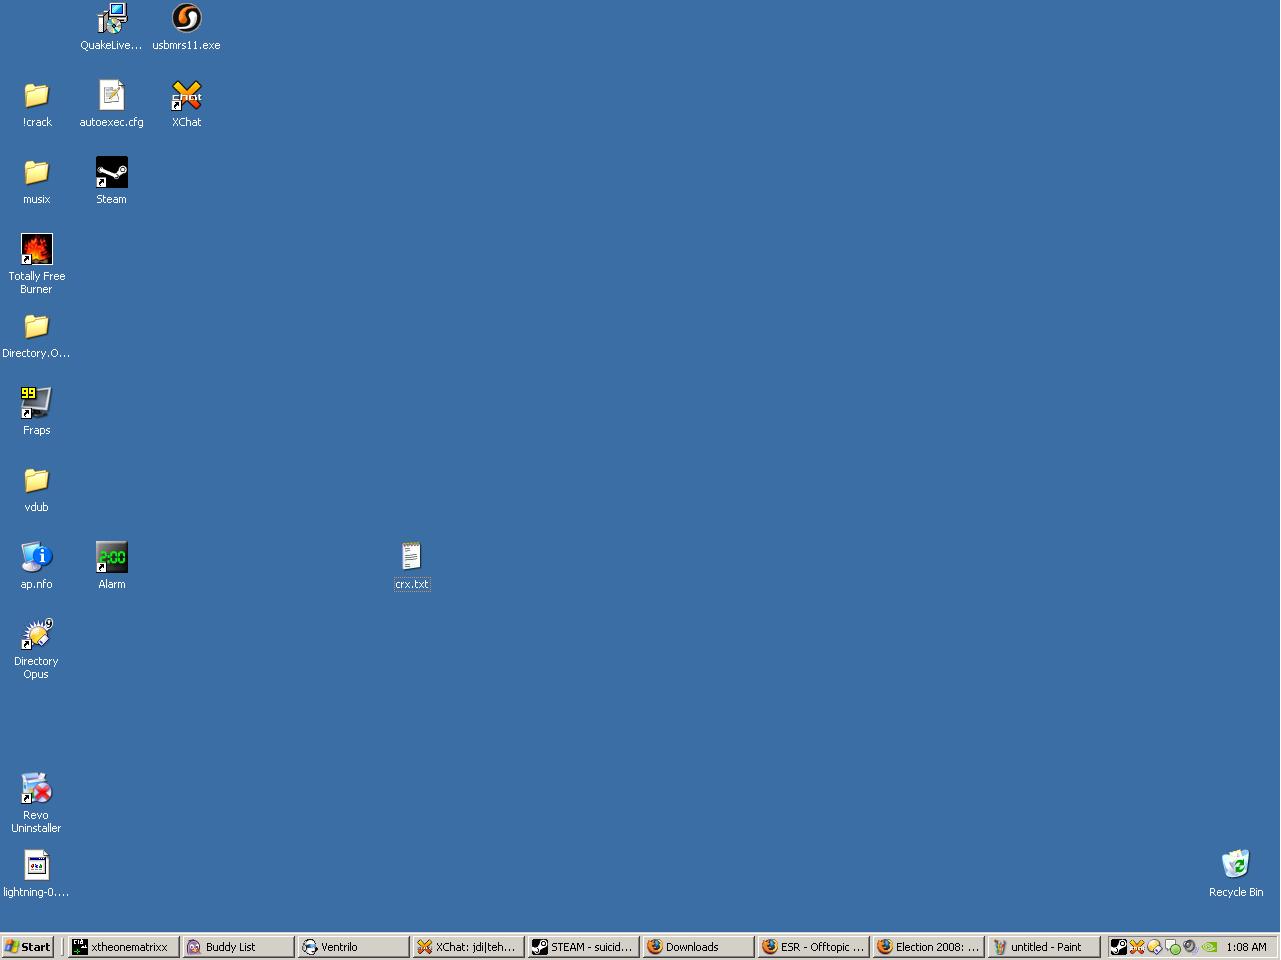The height and width of the screenshot is (960, 1281).
Task: Select the vdub folder
Action: pyautogui.click(x=36, y=481)
